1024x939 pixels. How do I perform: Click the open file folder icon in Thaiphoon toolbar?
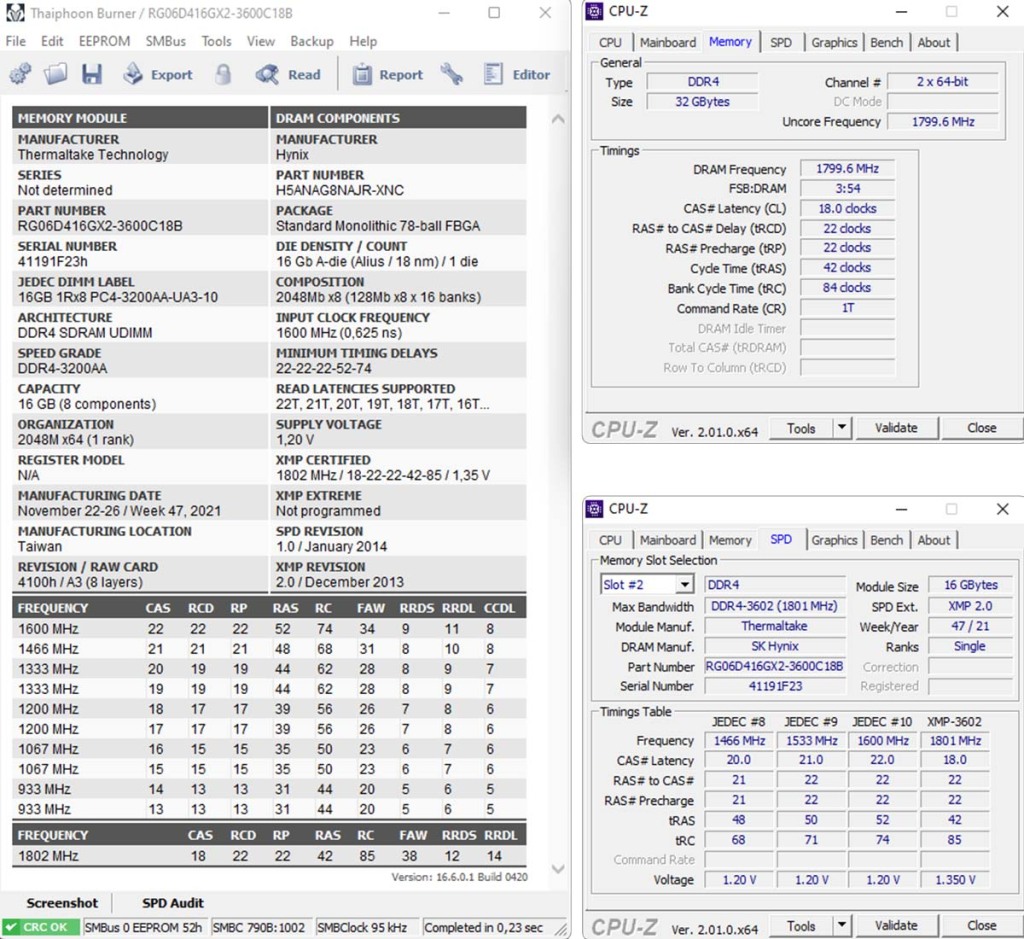click(x=56, y=74)
